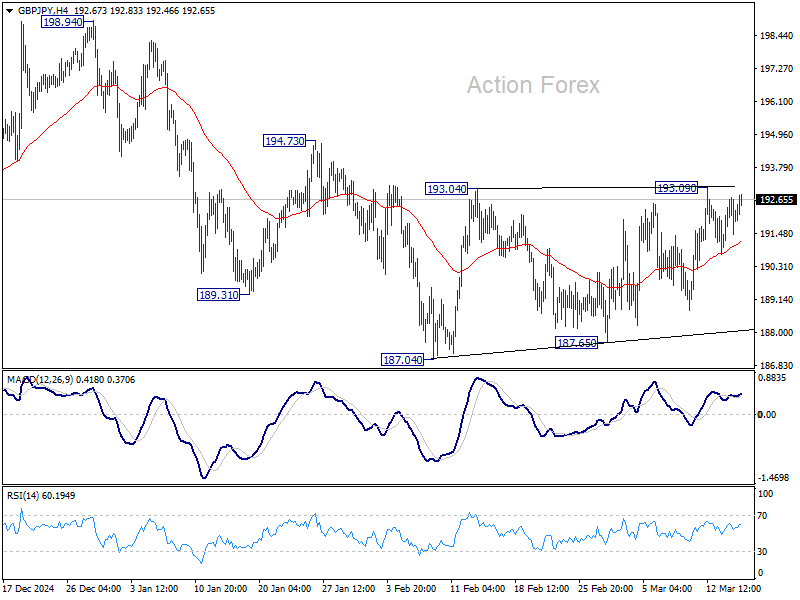Image resolution: width=800 pixels, height=600 pixels.
Task: Click the 20 Jan 04:00 time label
Action: tap(285, 588)
